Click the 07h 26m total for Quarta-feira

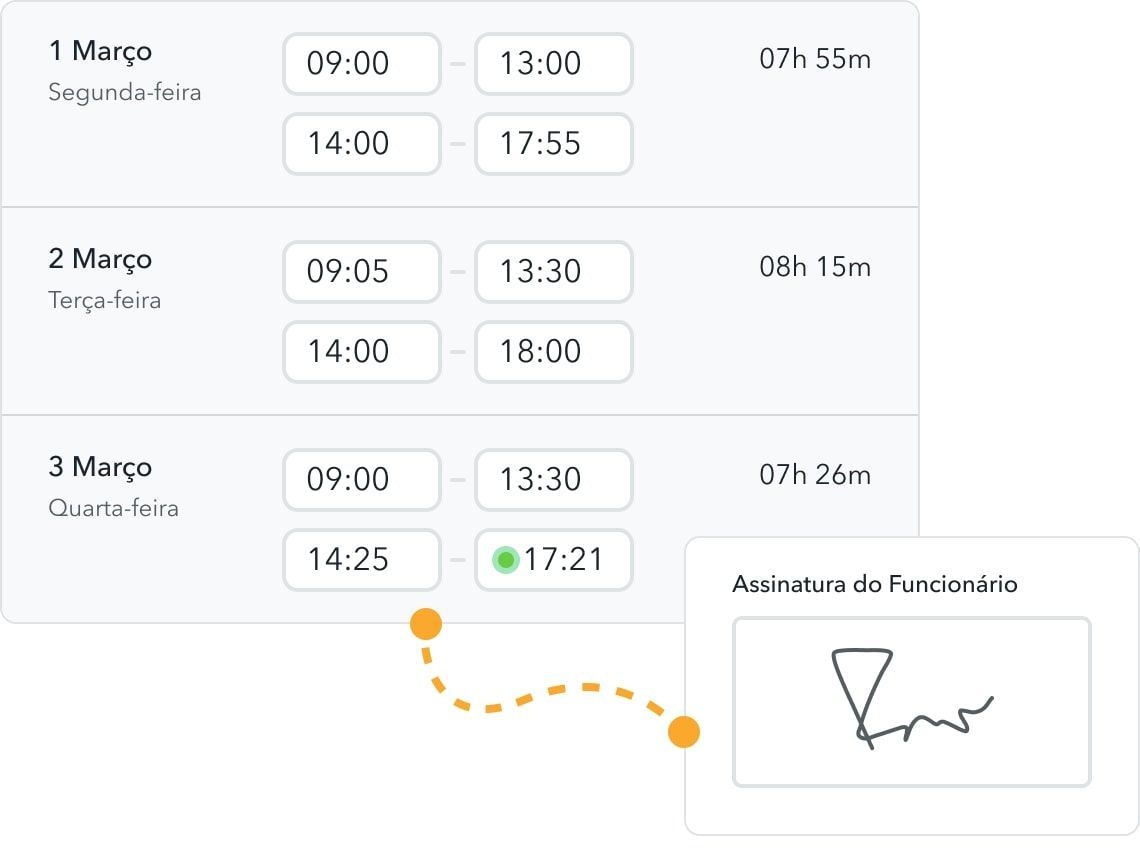(x=815, y=475)
